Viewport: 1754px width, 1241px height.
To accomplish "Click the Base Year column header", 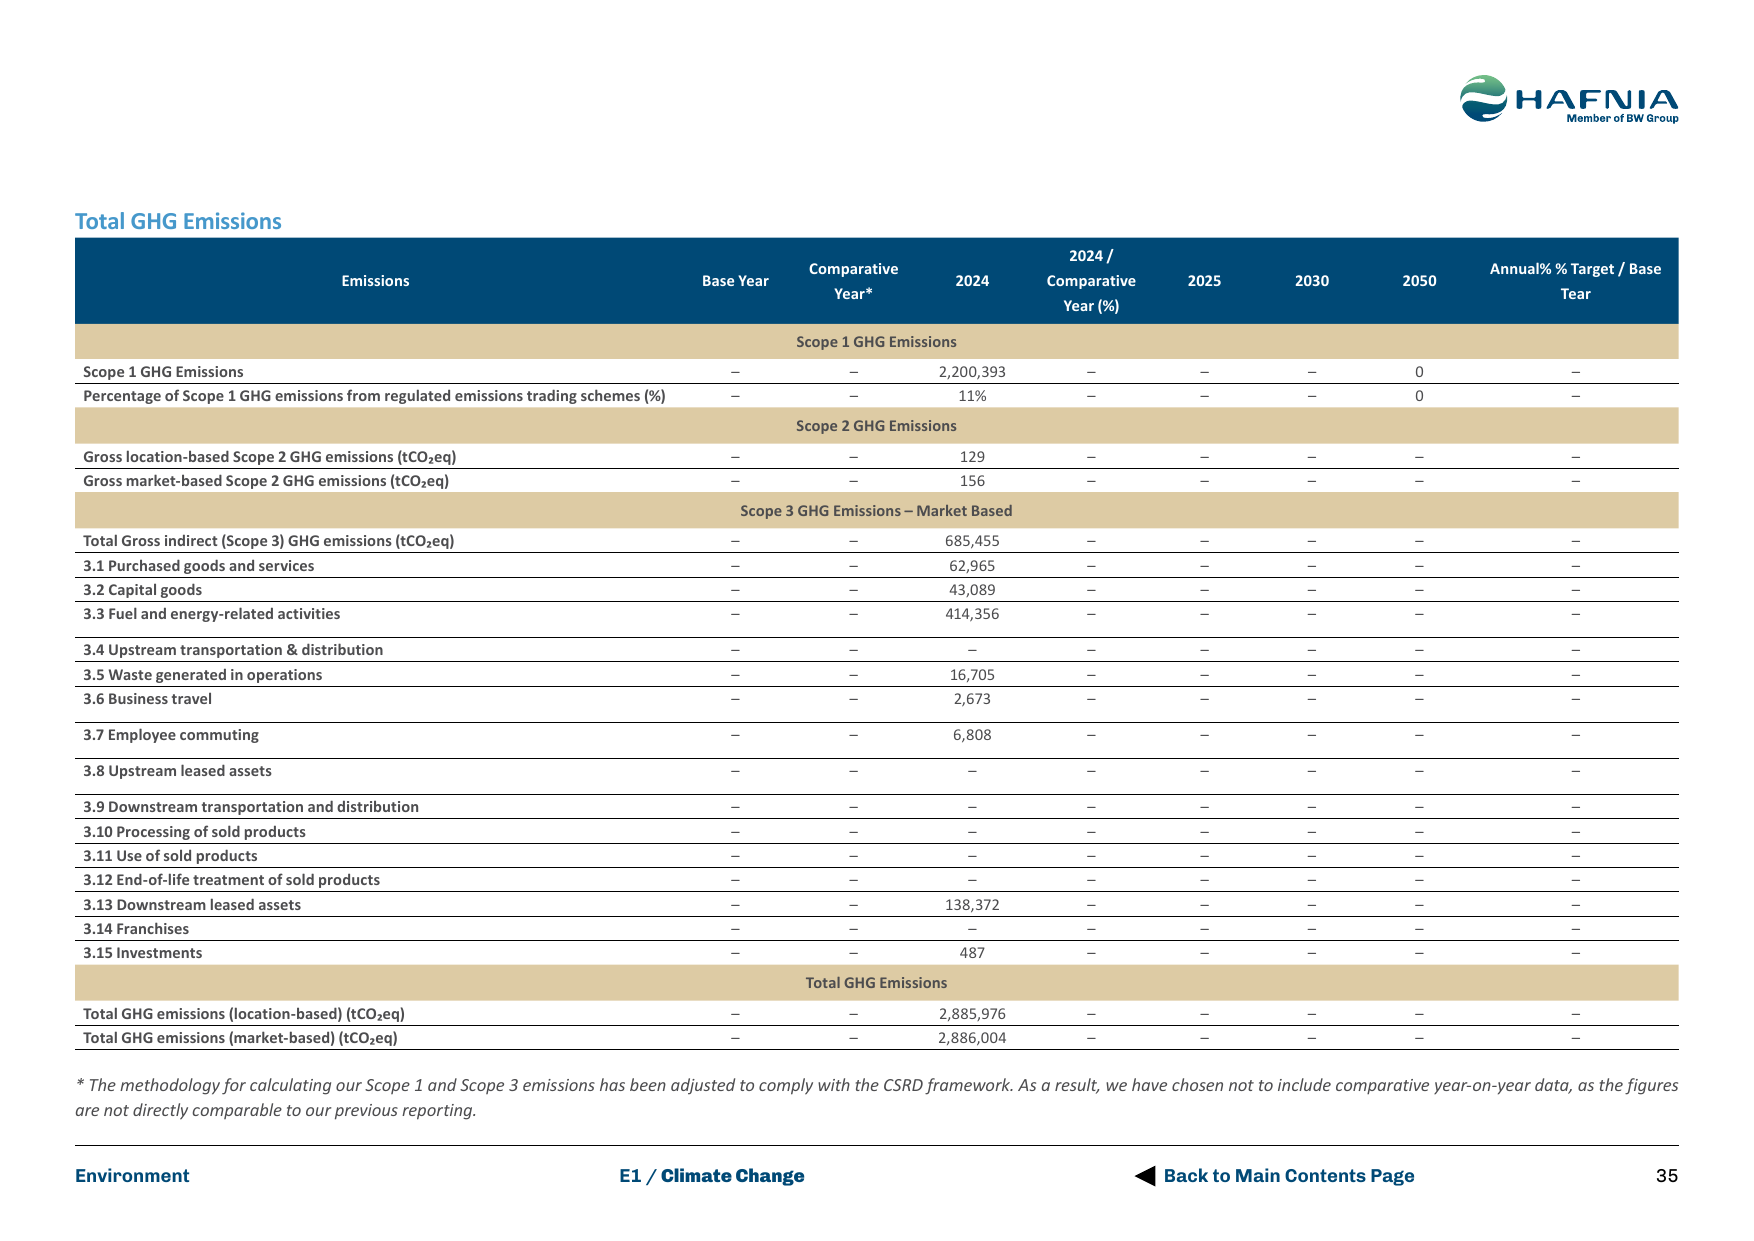I will click(x=735, y=281).
